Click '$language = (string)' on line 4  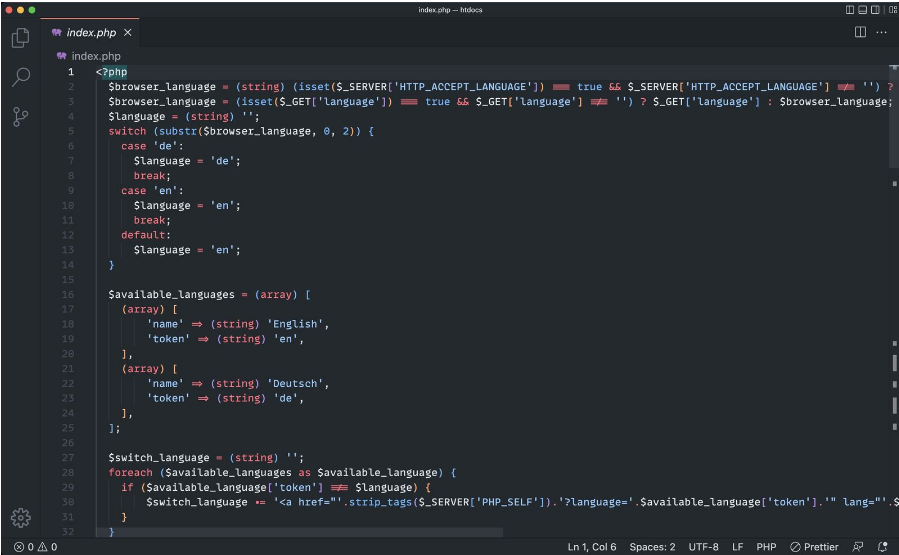coord(171,116)
